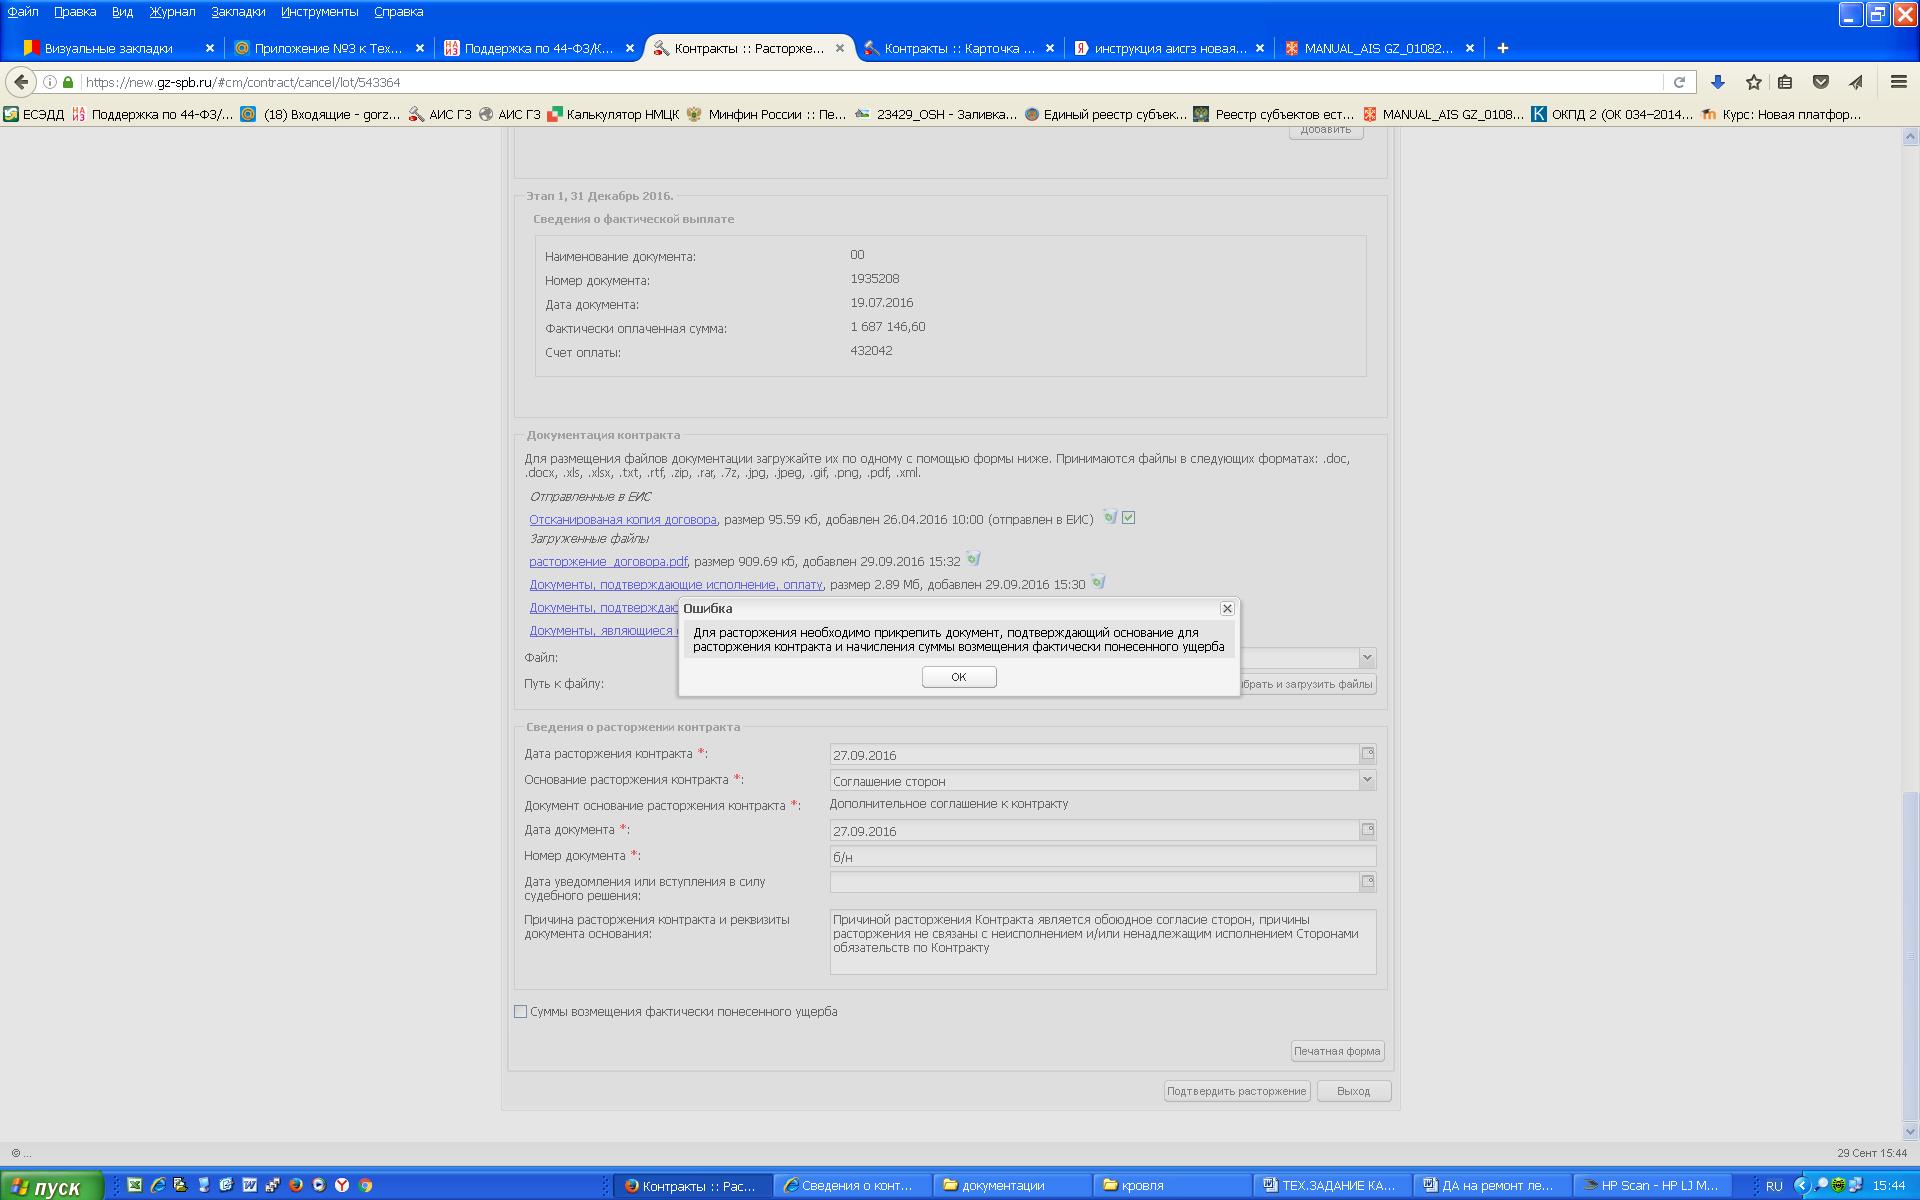Click OK in the Ошибка dialog

[958, 677]
